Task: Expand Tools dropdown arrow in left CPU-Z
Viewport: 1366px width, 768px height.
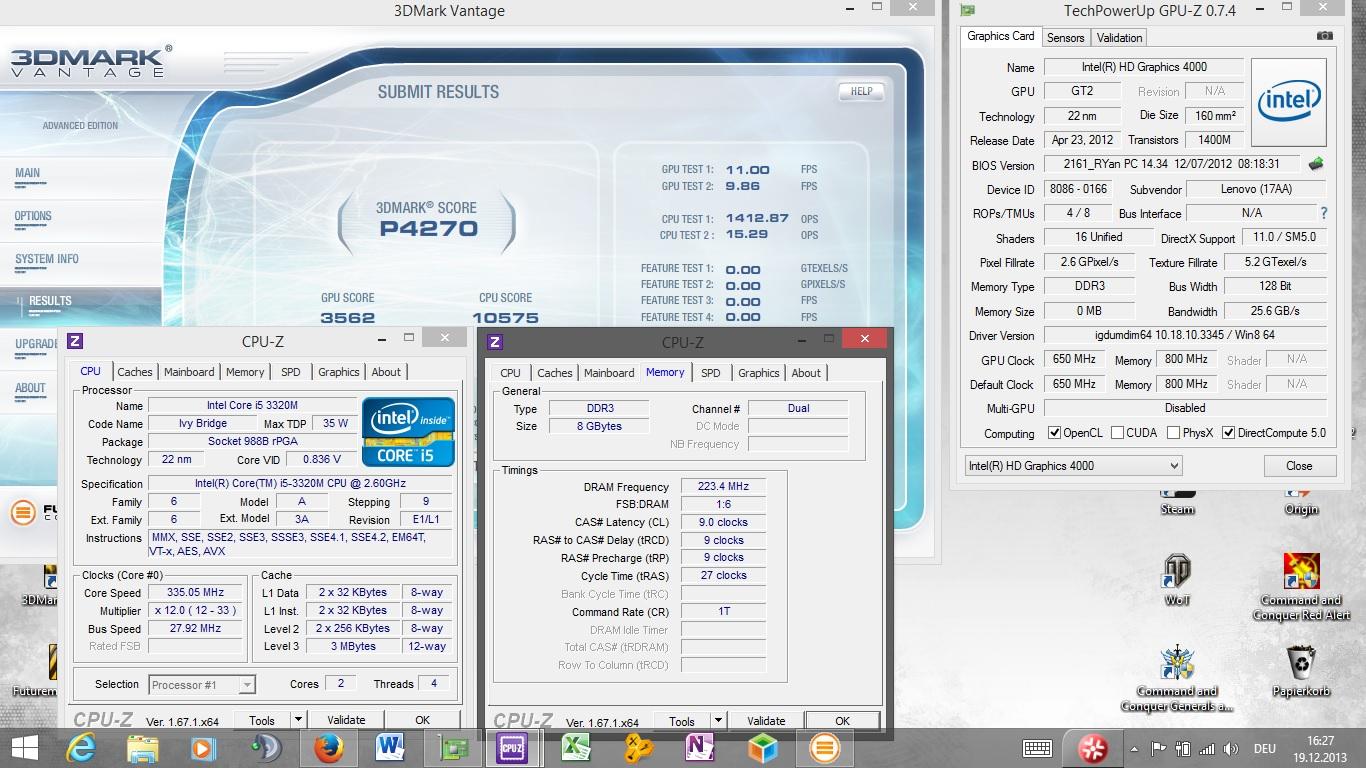Action: tap(297, 720)
